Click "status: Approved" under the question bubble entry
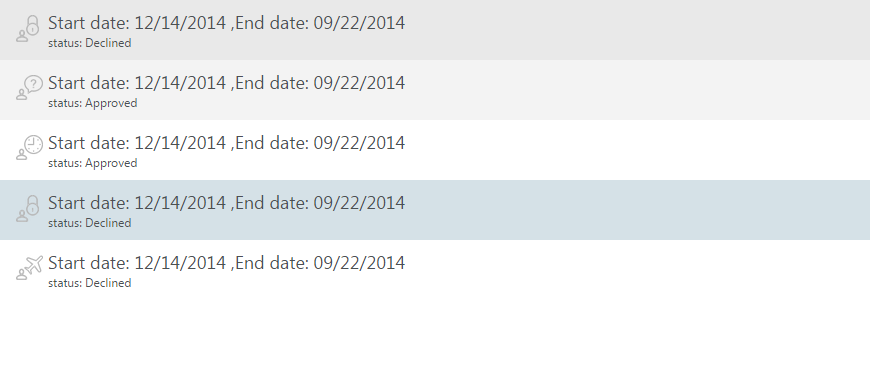Image resolution: width=870 pixels, height=369 pixels. pos(93,103)
